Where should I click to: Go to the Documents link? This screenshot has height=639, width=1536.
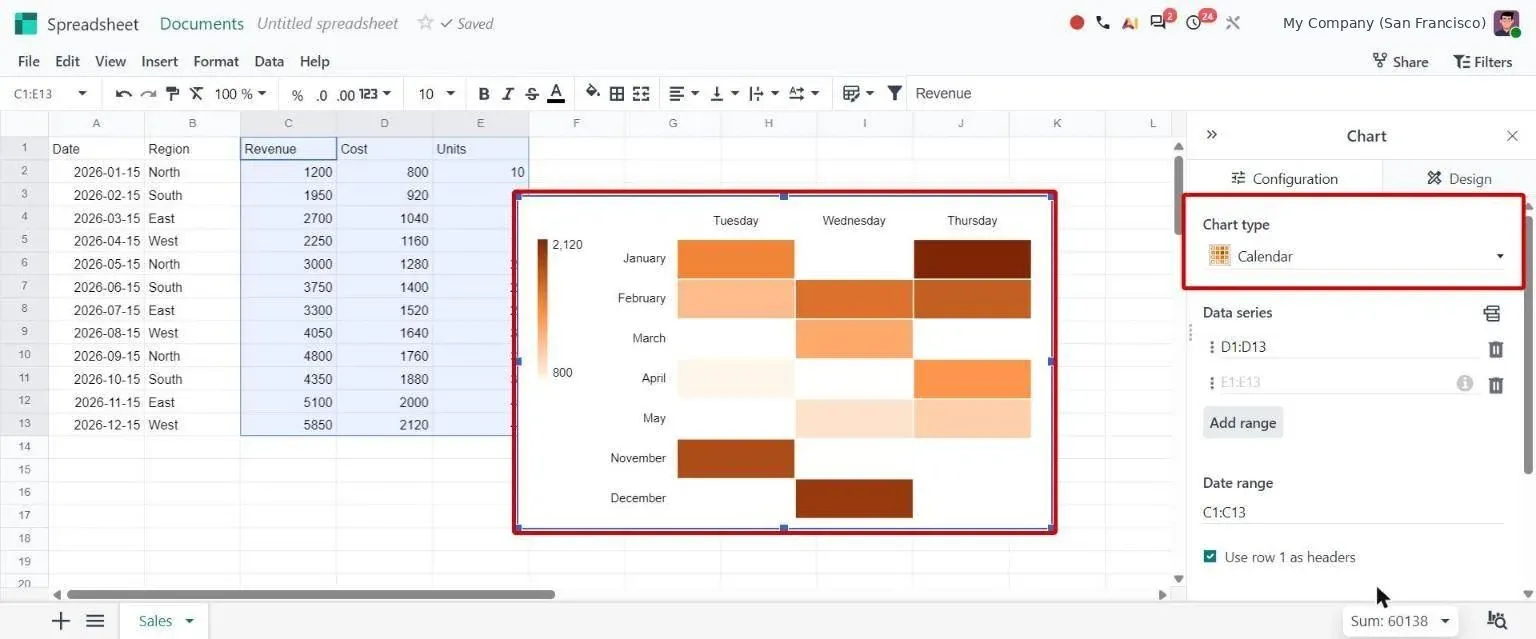point(202,23)
